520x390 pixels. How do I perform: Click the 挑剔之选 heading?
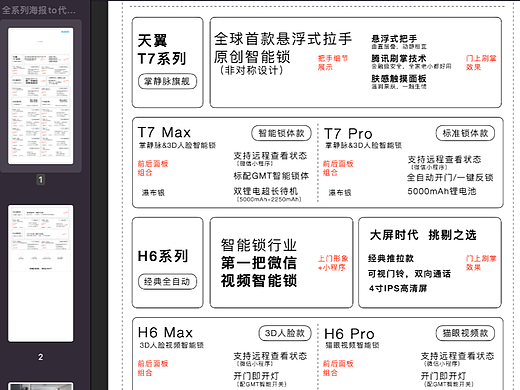[x=452, y=235]
